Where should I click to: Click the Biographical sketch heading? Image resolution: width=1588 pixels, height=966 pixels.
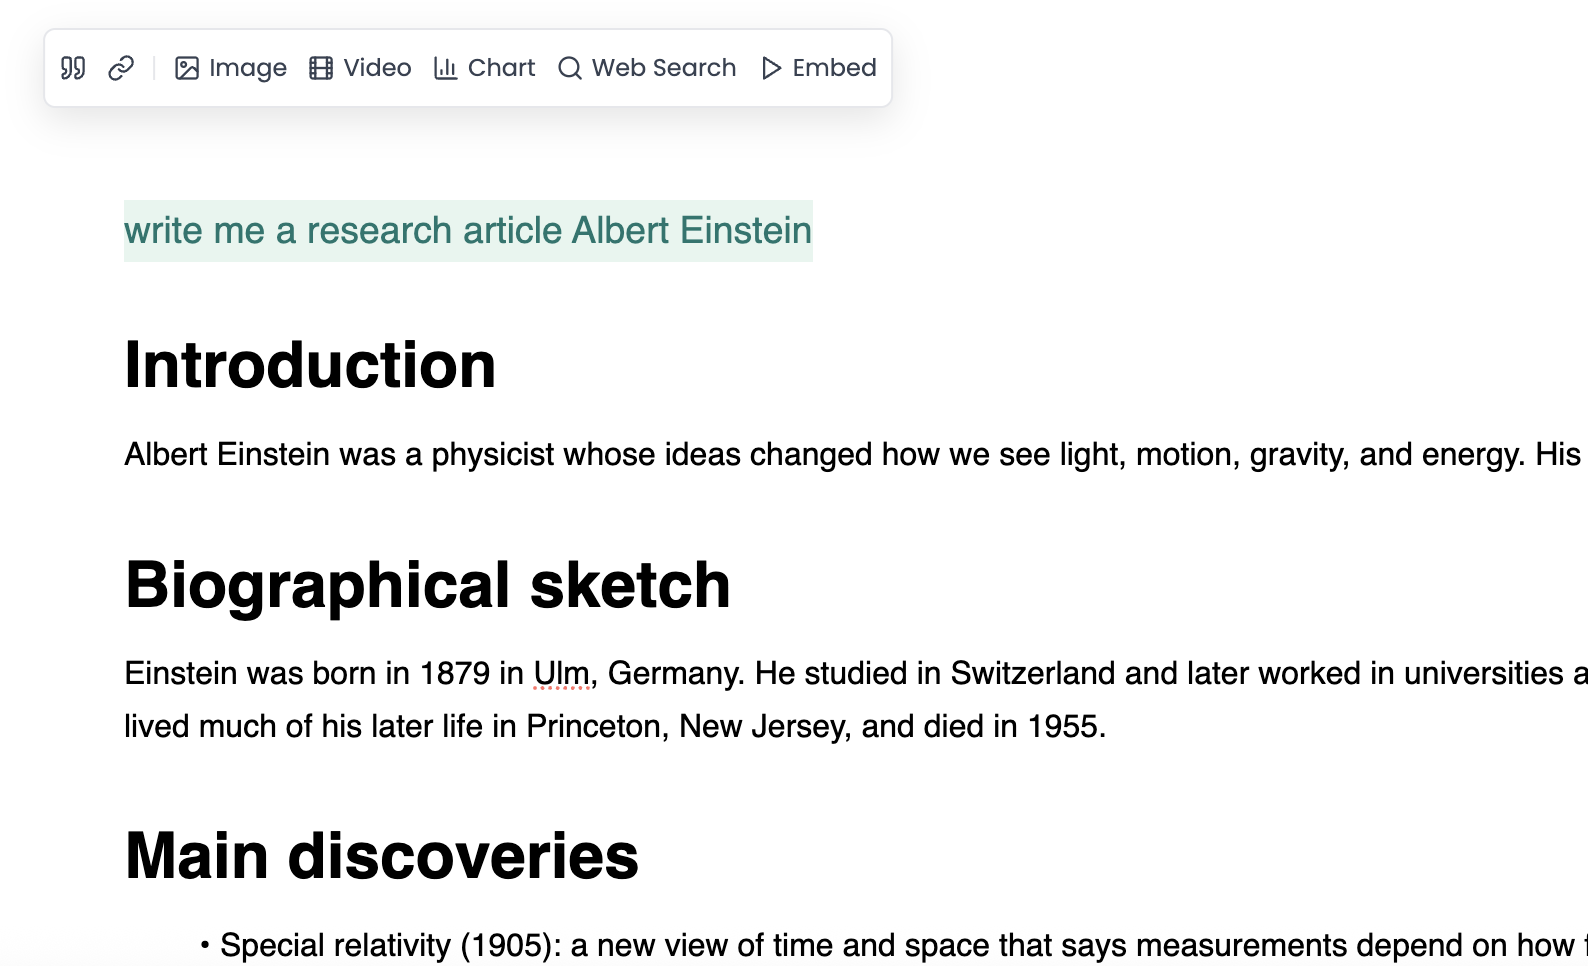point(426,585)
